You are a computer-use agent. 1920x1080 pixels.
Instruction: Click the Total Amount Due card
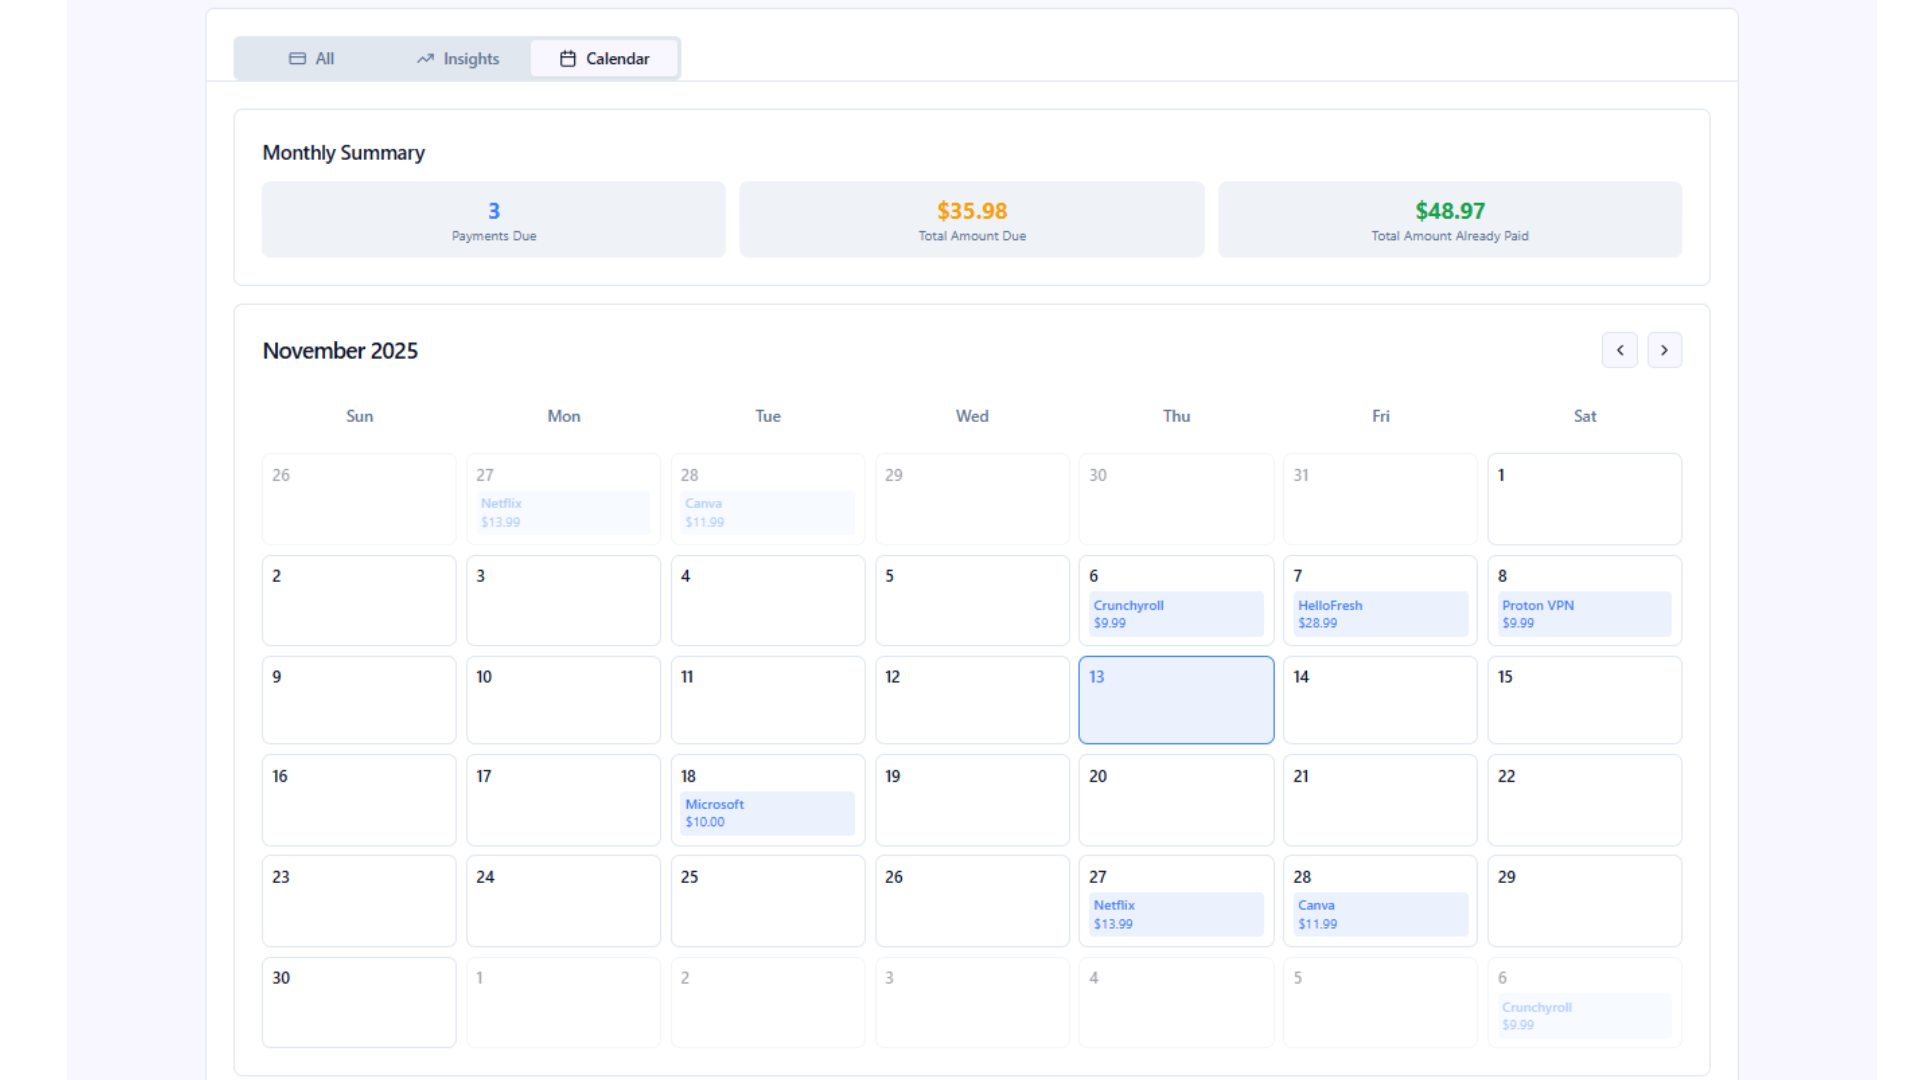pyautogui.click(x=971, y=219)
